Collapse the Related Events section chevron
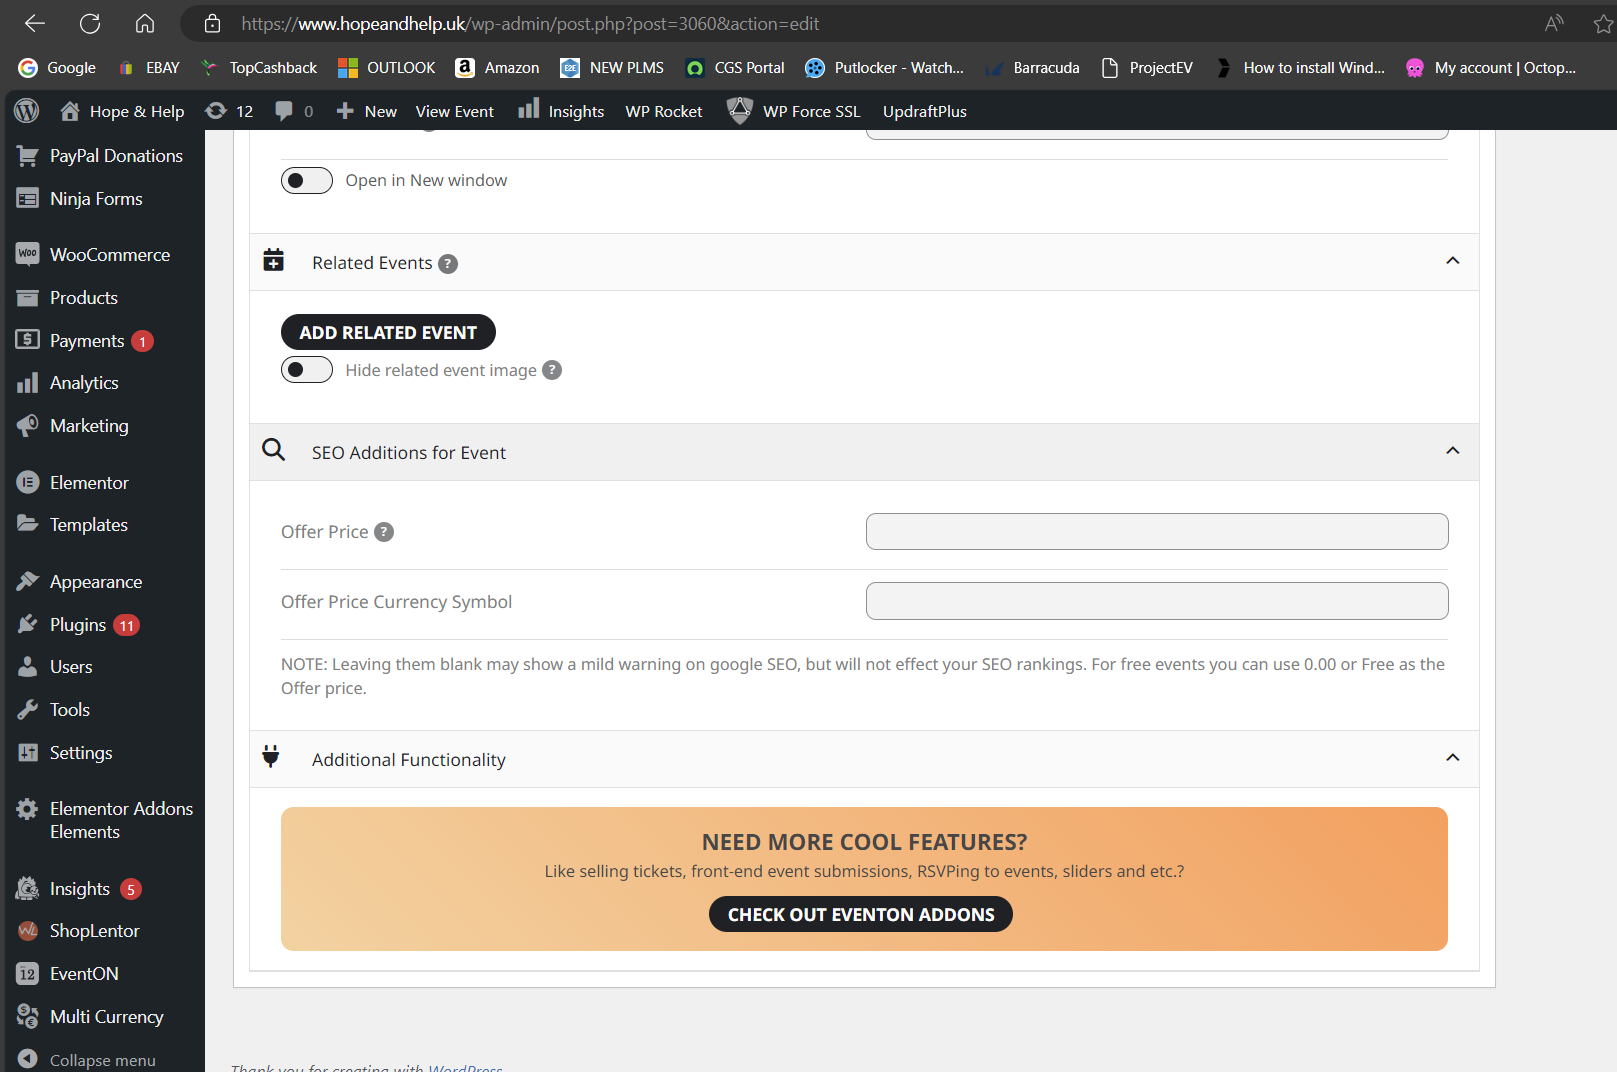This screenshot has height=1072, width=1617. [1453, 261]
